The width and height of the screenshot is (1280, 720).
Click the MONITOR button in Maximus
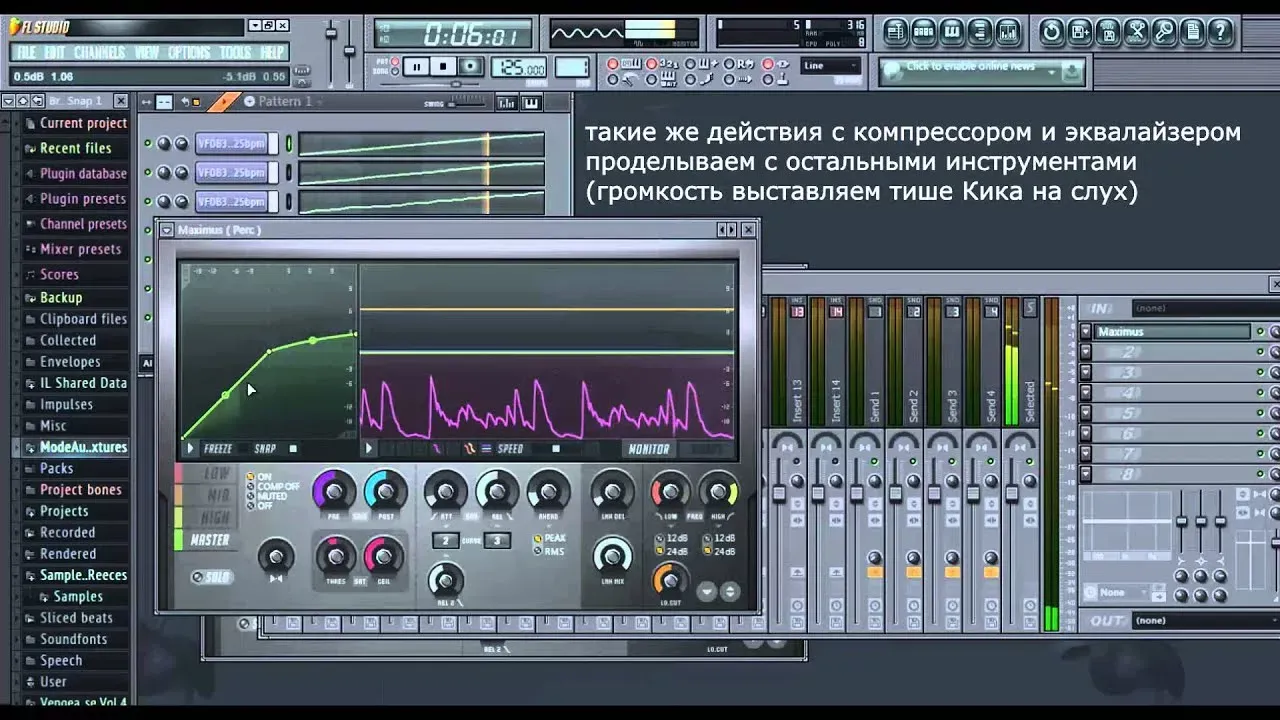(649, 449)
